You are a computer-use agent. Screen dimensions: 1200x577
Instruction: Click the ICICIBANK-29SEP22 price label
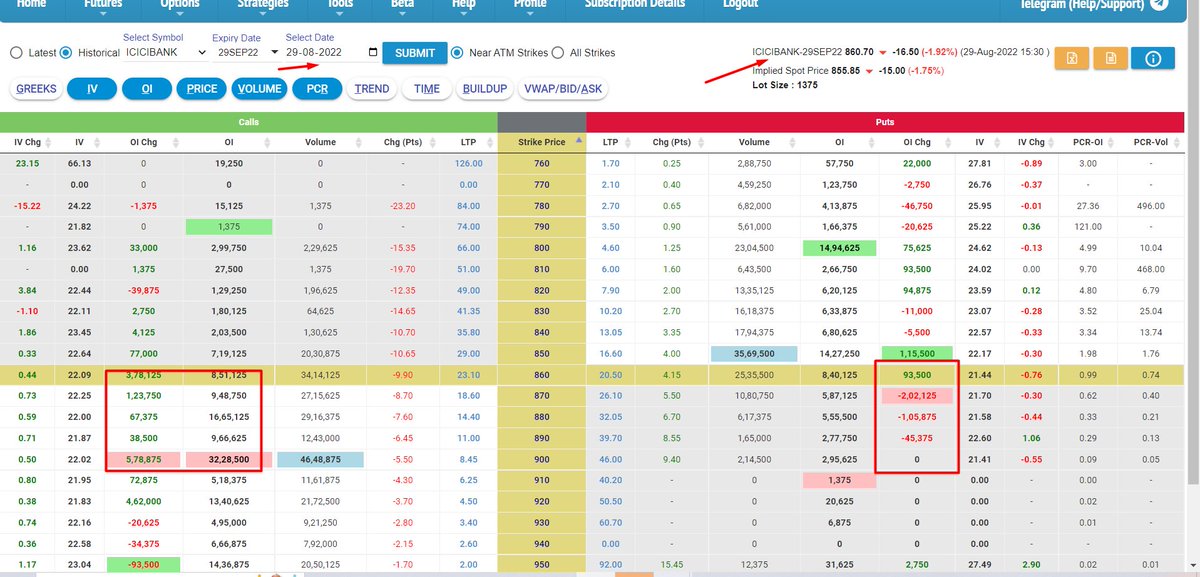[797, 50]
